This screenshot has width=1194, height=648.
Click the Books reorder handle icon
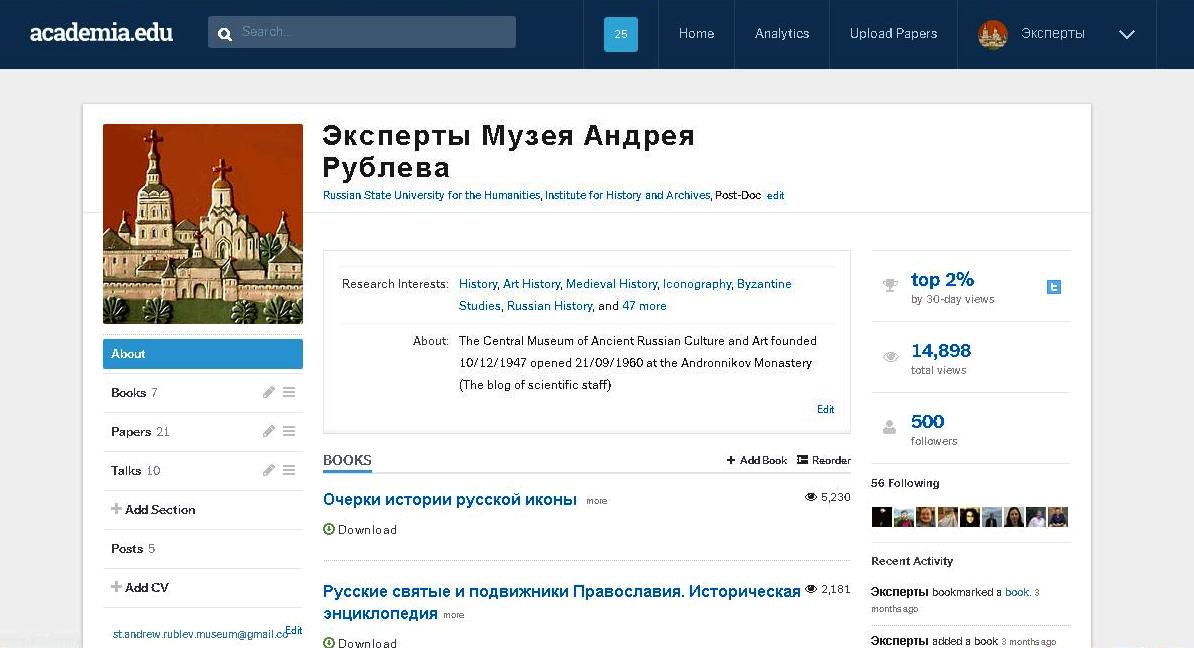coord(289,392)
